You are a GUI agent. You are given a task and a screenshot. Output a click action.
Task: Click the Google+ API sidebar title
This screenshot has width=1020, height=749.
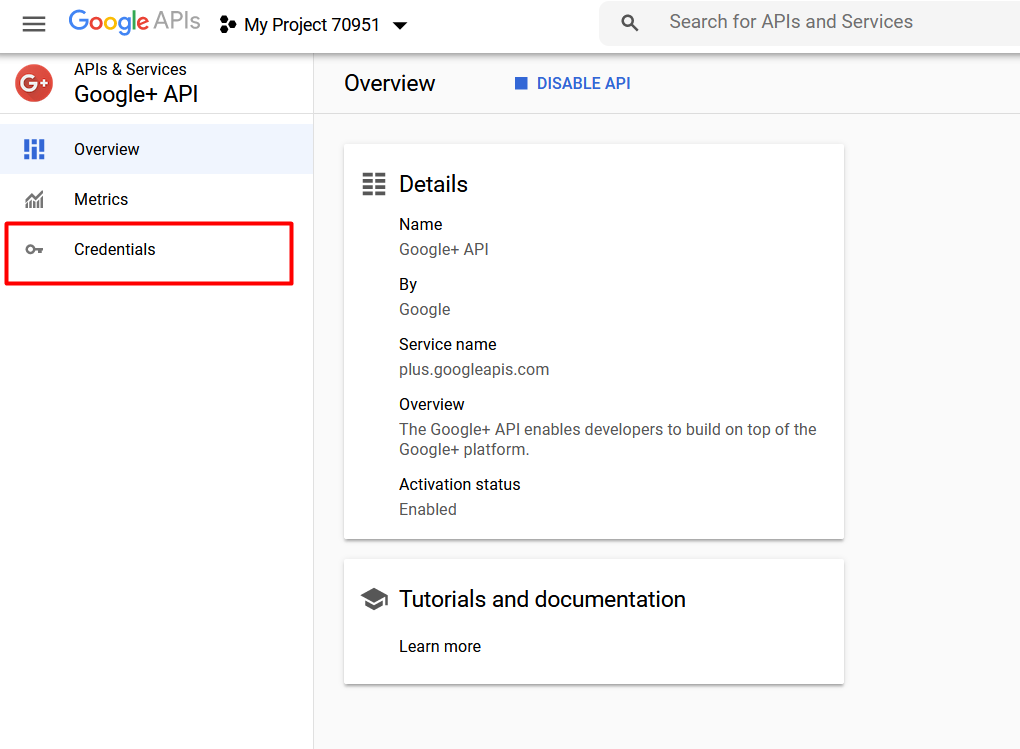tap(136, 94)
